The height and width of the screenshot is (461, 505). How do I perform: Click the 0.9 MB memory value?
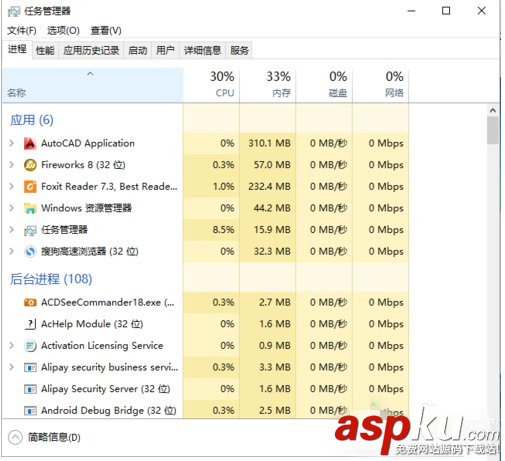(275, 345)
